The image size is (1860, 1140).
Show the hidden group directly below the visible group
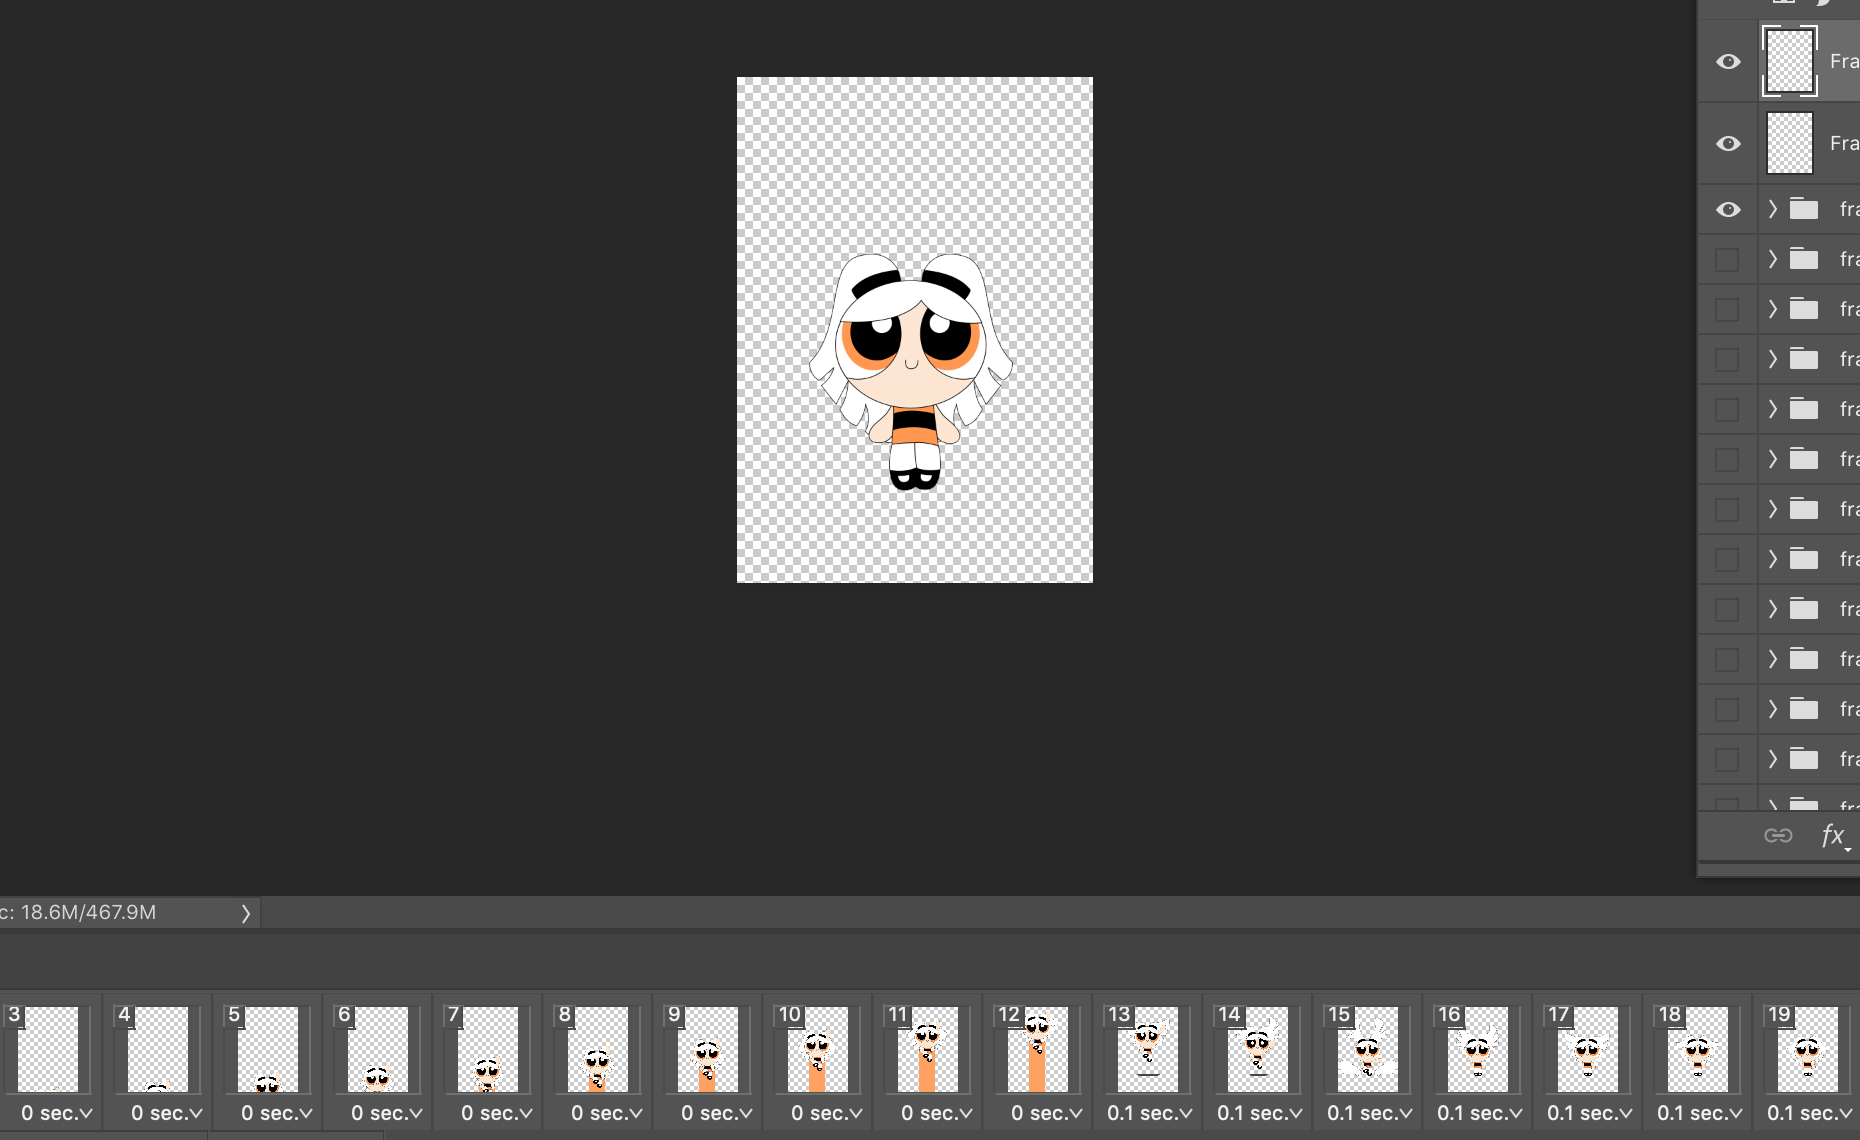click(1727, 260)
